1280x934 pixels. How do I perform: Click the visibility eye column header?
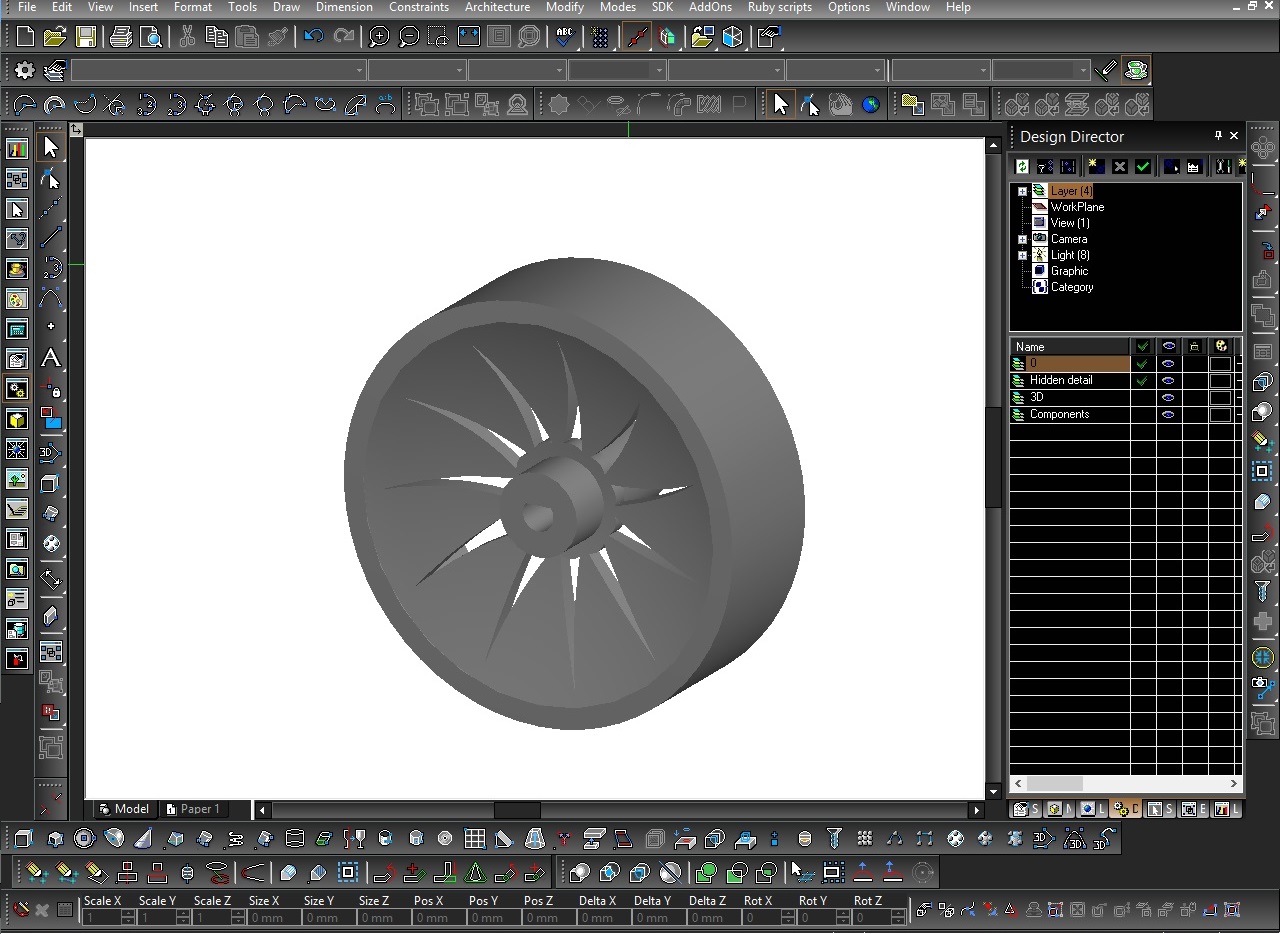tap(1168, 347)
